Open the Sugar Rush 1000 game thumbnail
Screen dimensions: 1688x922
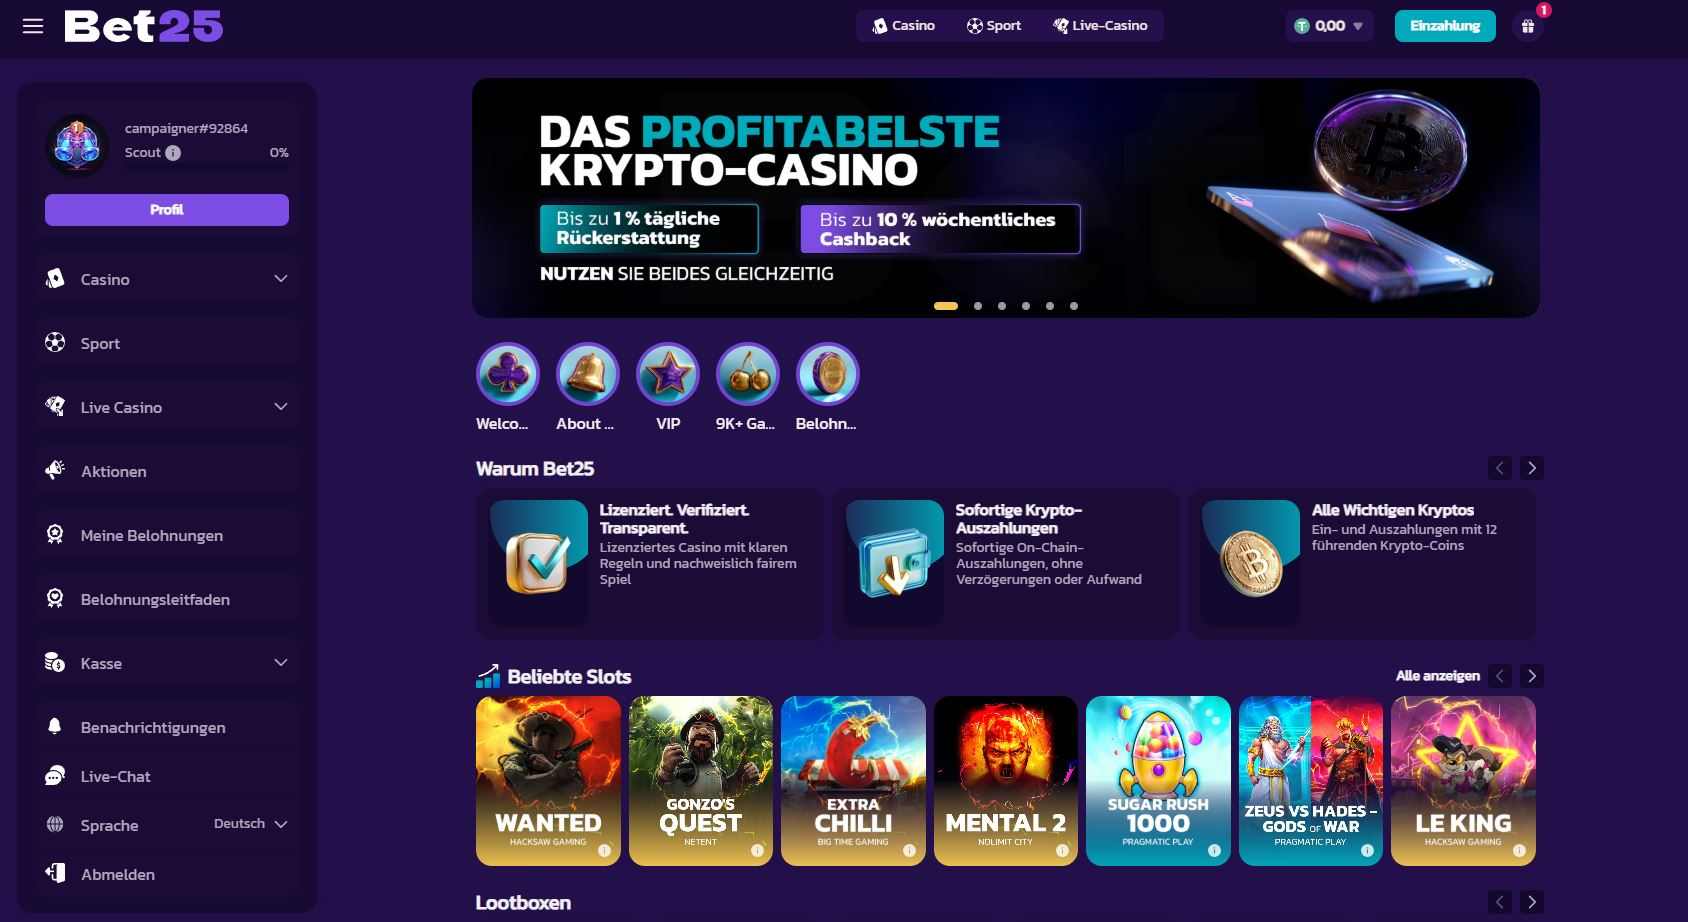(x=1158, y=781)
